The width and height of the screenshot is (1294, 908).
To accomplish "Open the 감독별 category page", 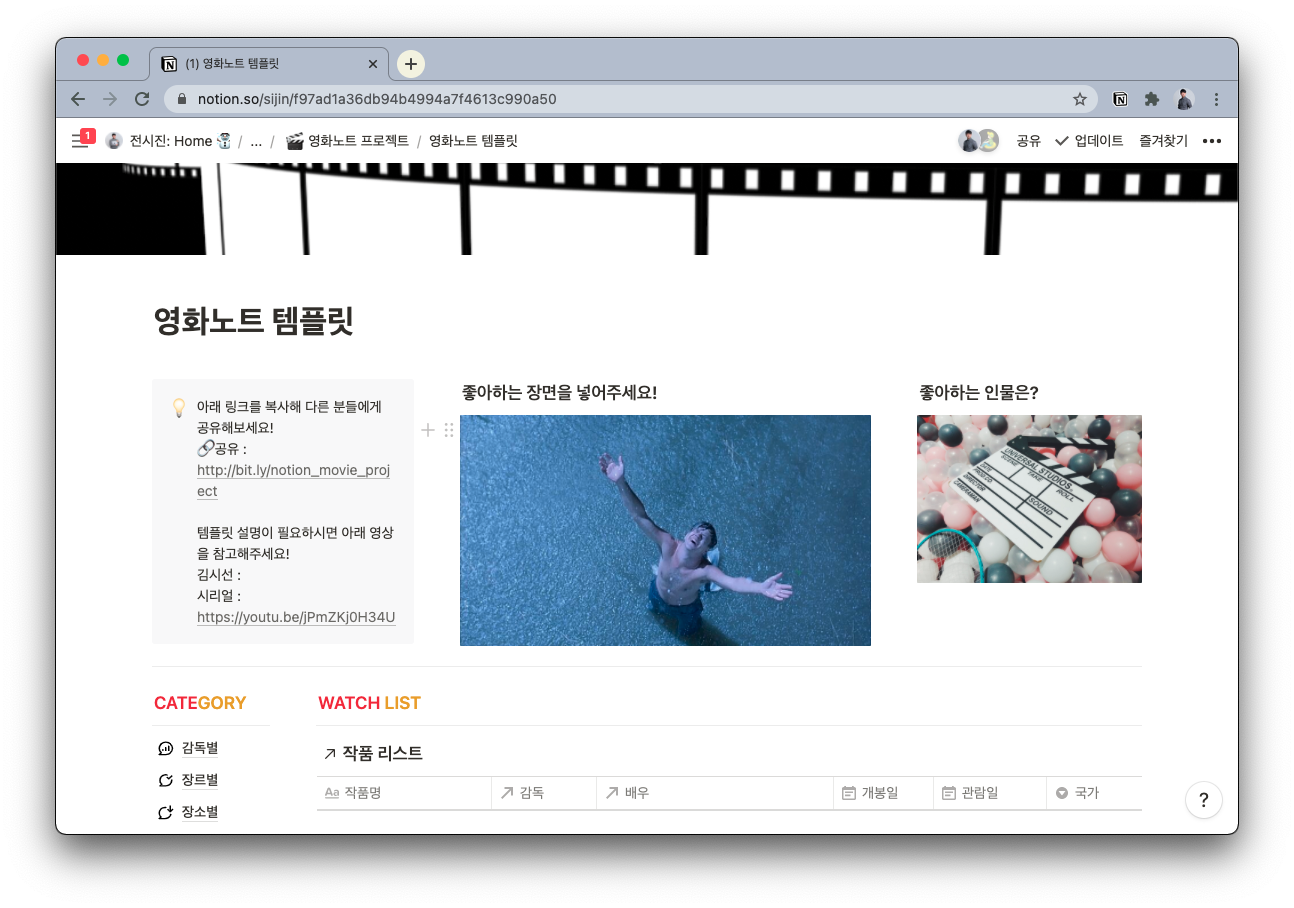I will [x=199, y=748].
